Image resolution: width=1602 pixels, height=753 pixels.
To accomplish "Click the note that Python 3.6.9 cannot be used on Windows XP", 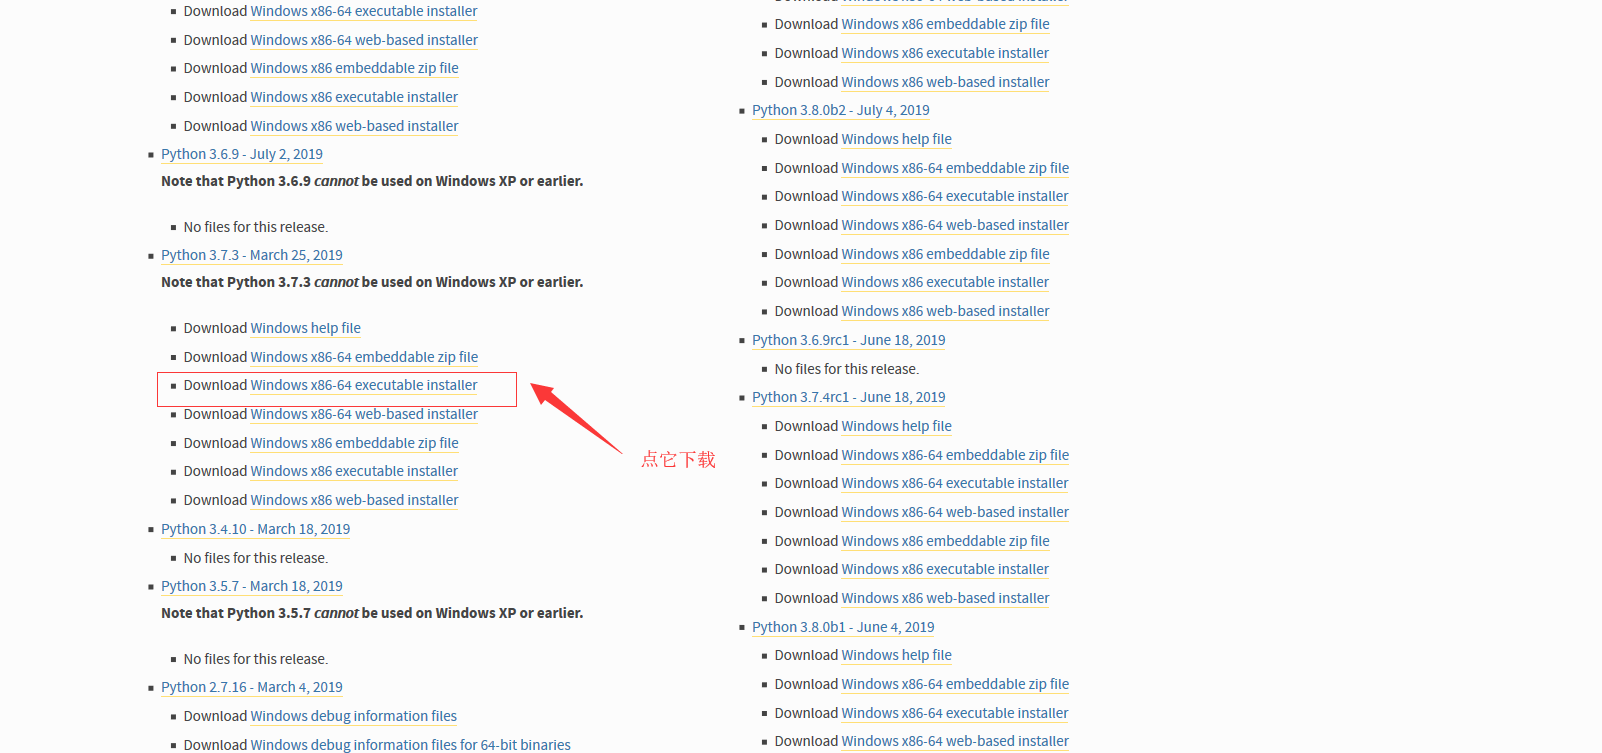I will pyautogui.click(x=372, y=181).
